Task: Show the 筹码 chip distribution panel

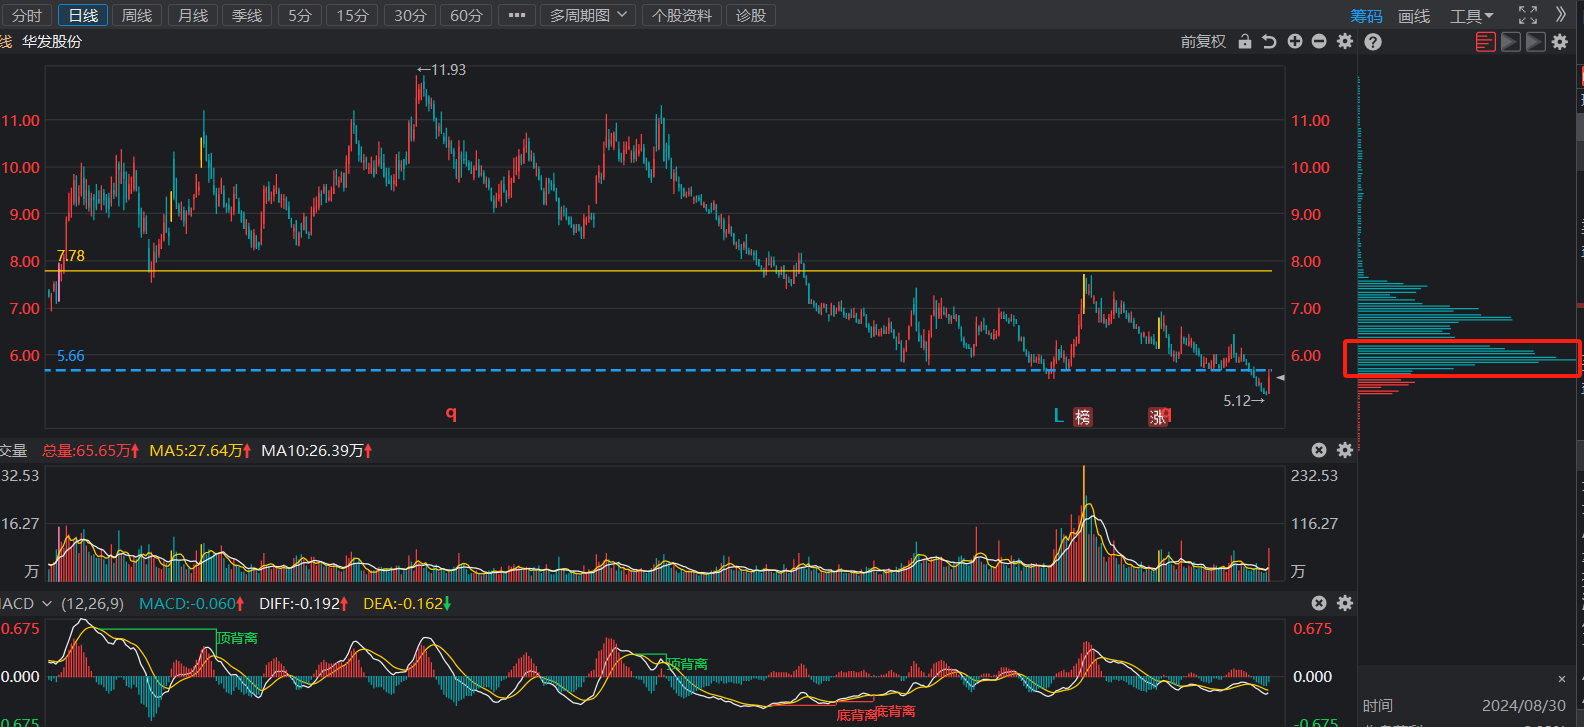Action: coord(1366,16)
